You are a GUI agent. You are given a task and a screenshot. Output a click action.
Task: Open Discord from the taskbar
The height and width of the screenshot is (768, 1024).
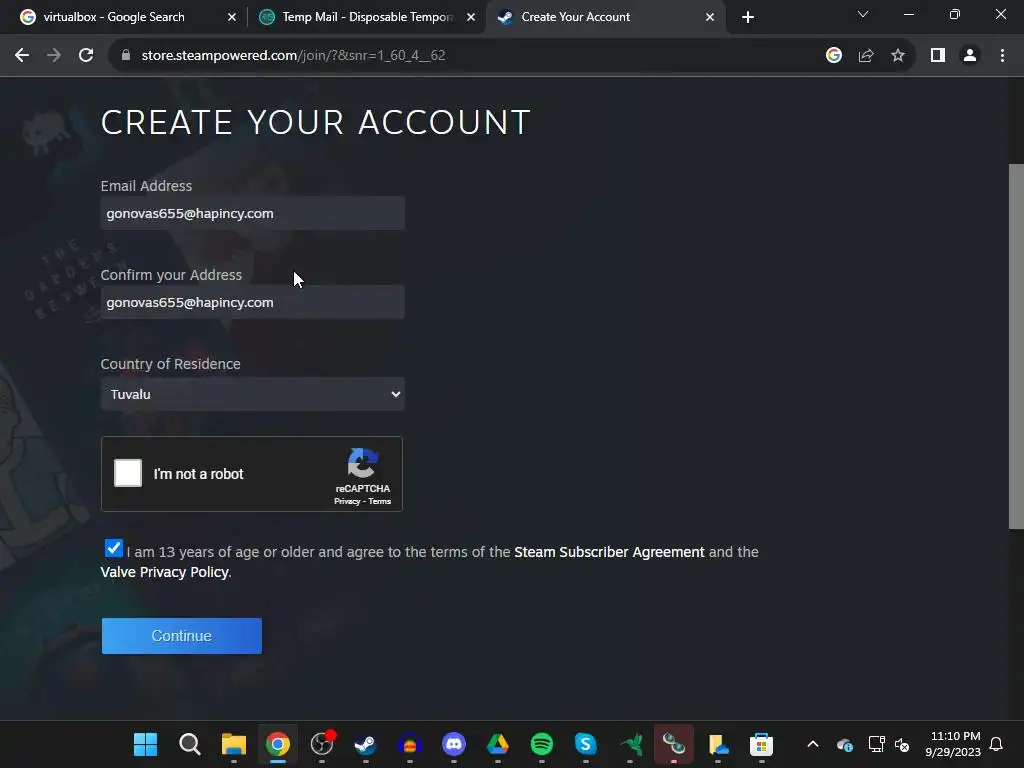pos(454,744)
